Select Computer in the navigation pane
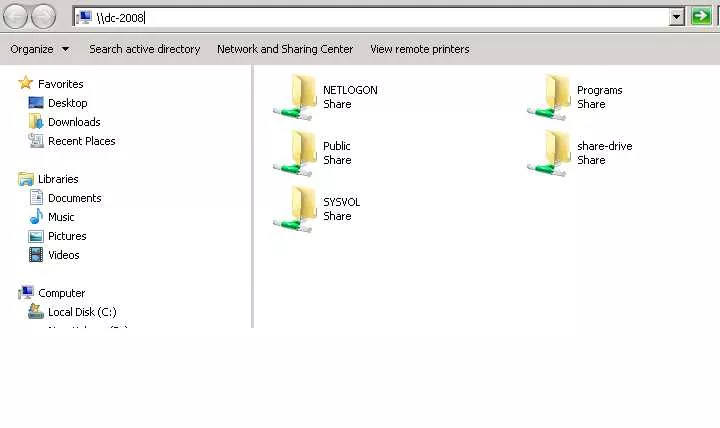720x428 pixels. (x=62, y=293)
